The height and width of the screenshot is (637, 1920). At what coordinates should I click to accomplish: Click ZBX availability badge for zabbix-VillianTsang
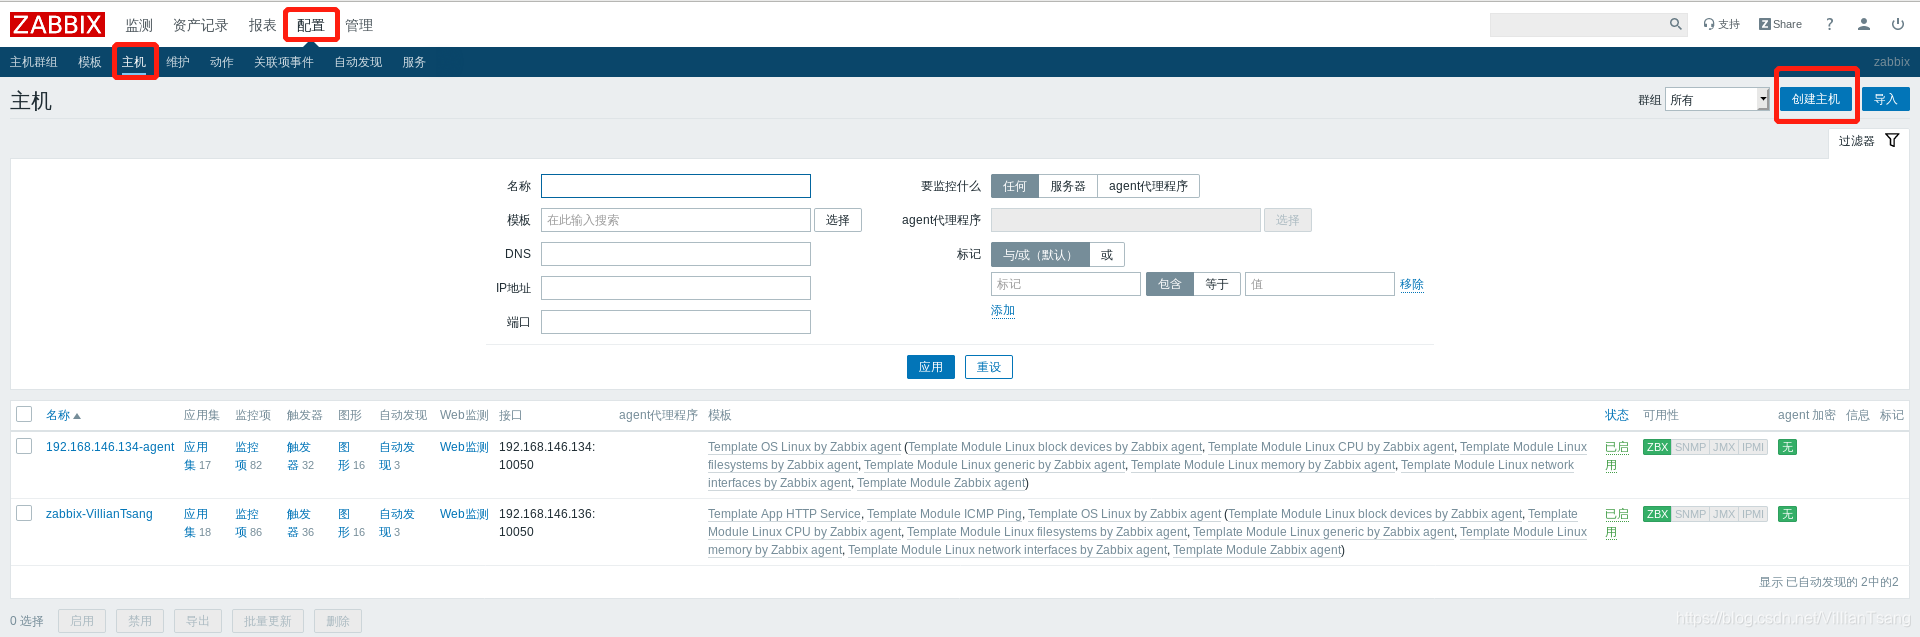1657,514
